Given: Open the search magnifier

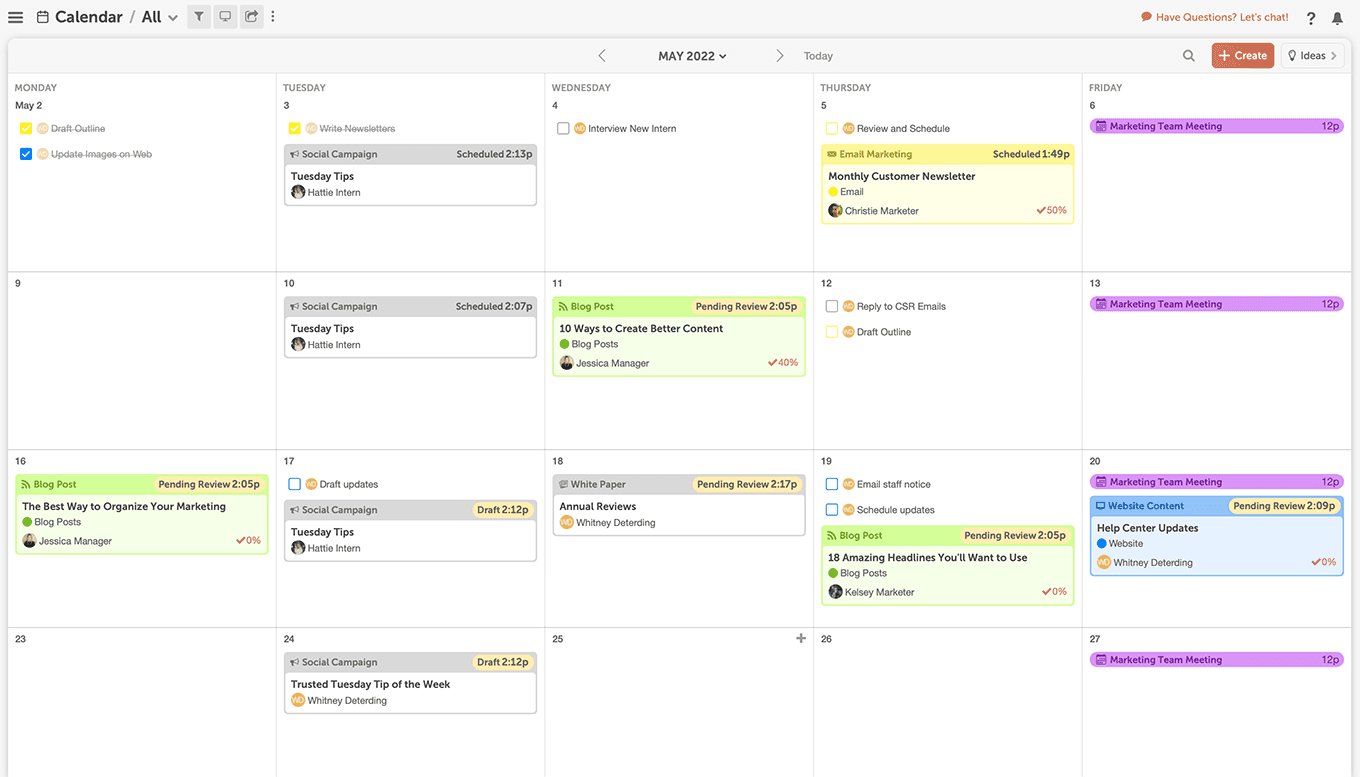Looking at the screenshot, I should pyautogui.click(x=1188, y=56).
